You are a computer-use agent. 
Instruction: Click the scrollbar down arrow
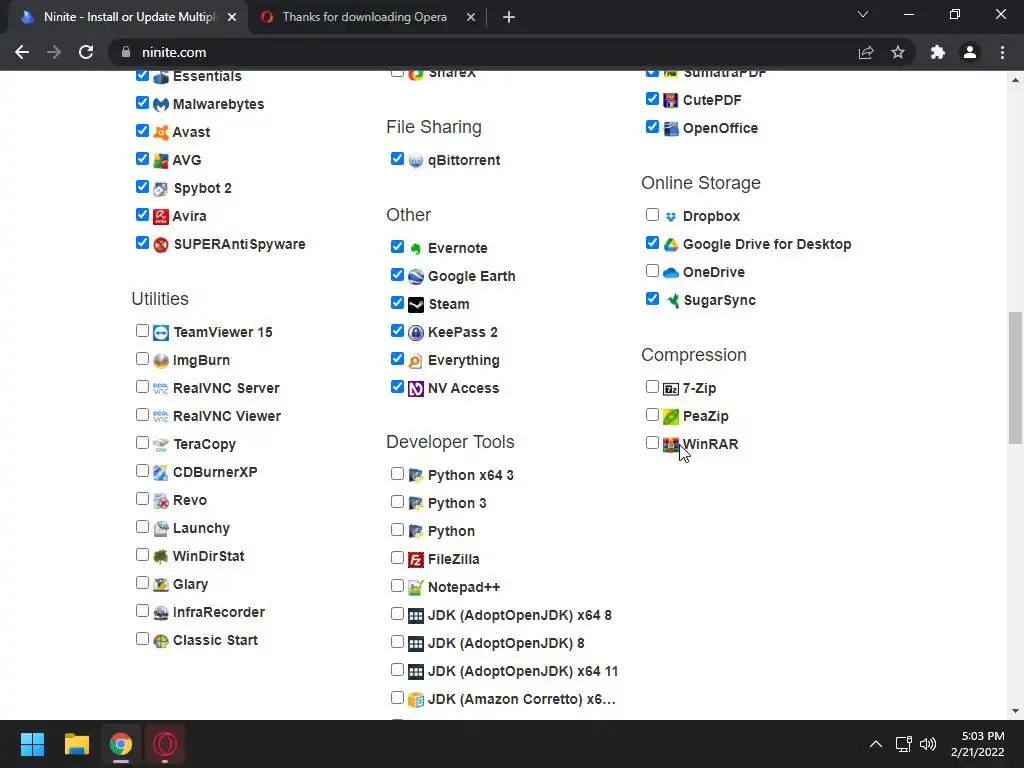[1015, 711]
